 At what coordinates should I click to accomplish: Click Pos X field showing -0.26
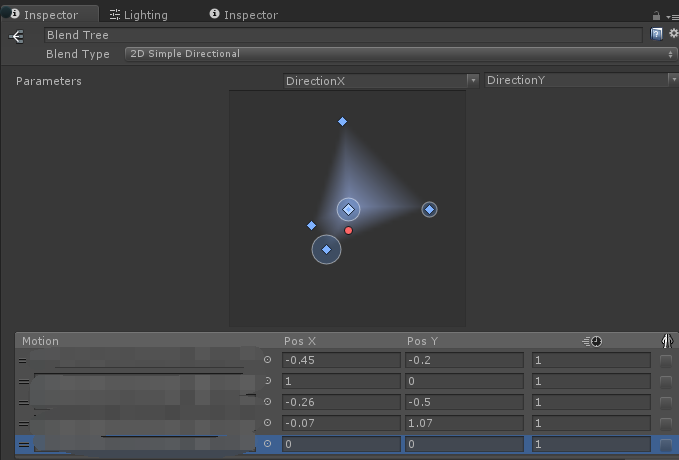341,402
